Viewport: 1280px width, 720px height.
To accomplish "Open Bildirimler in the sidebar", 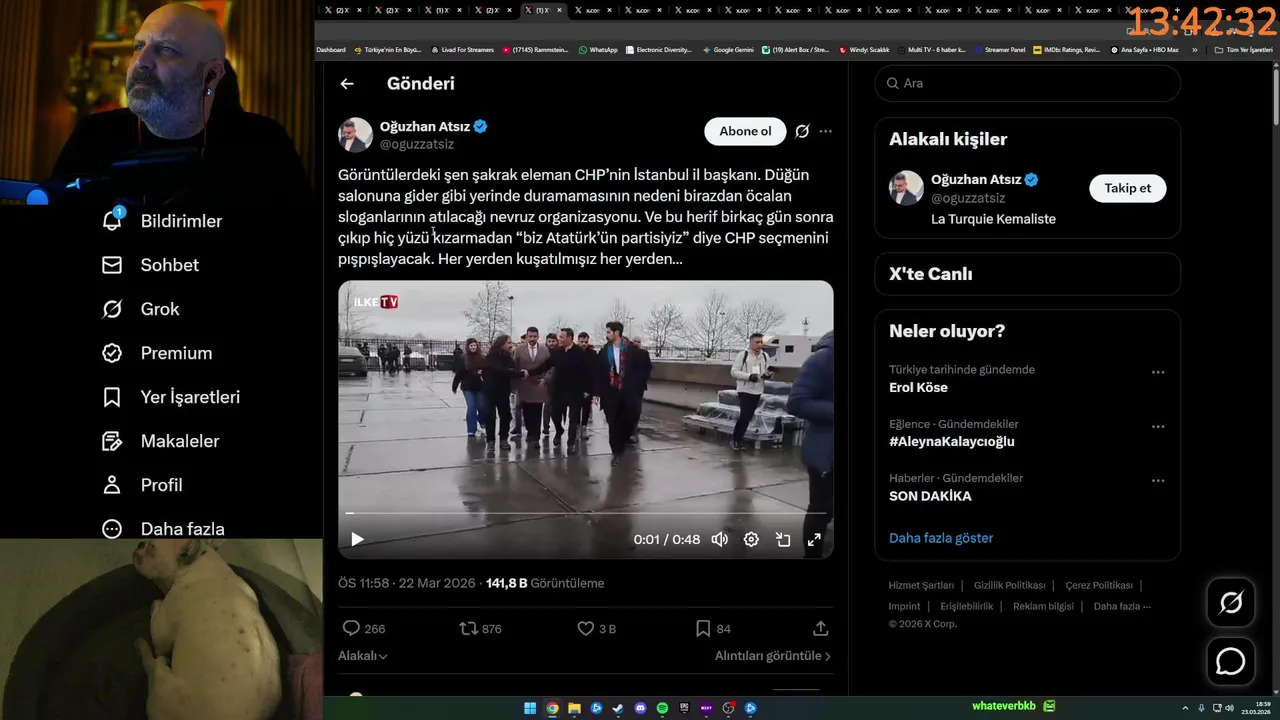I will 163,221.
